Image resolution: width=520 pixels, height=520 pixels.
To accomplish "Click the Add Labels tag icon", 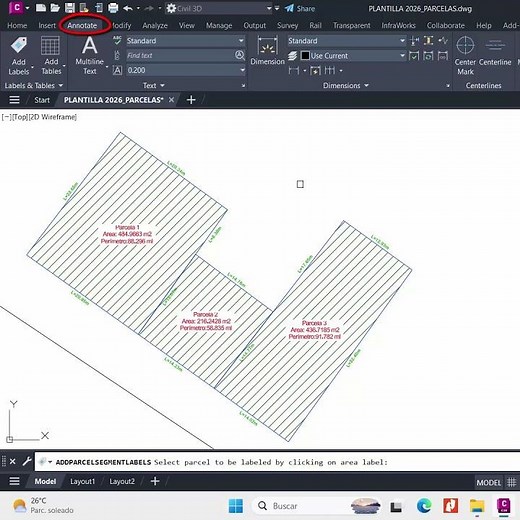I will 19,45.
